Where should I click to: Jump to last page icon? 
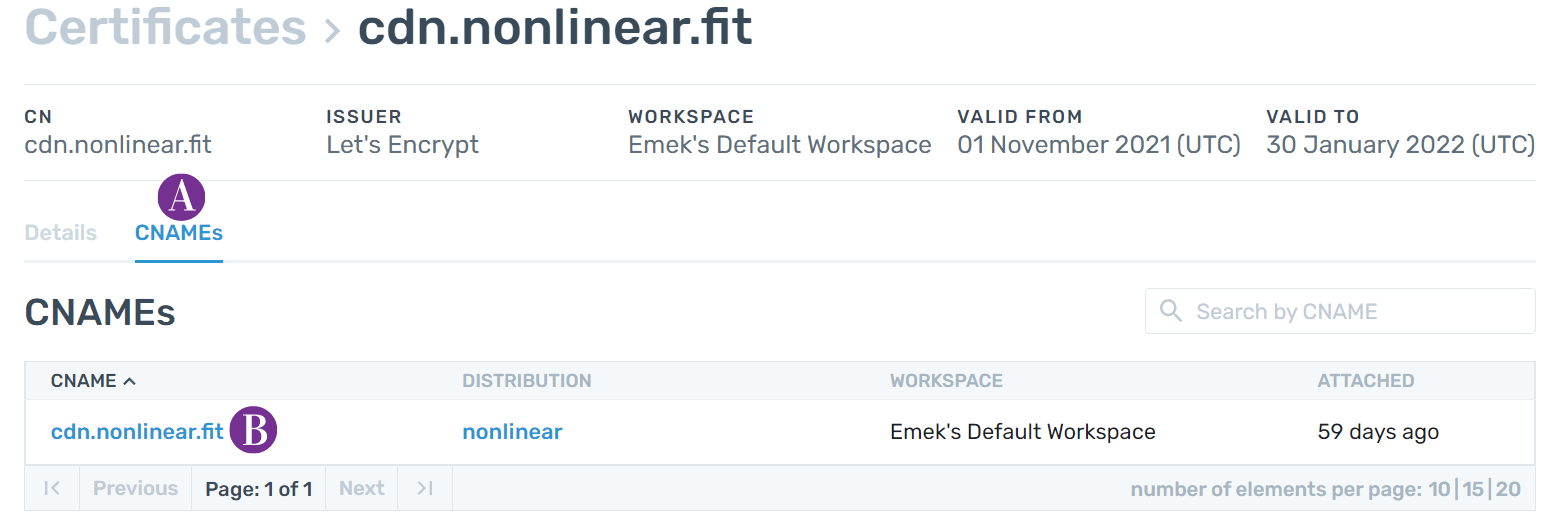point(425,488)
